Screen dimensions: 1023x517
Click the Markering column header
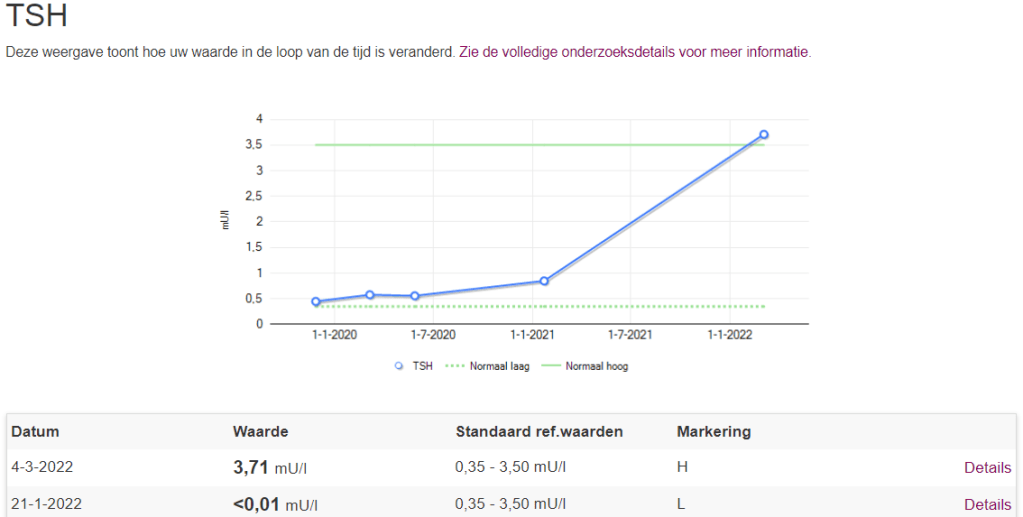[x=713, y=432]
